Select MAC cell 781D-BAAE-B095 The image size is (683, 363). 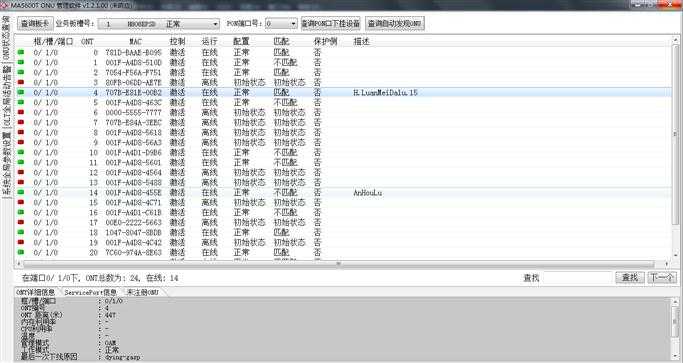coord(133,52)
